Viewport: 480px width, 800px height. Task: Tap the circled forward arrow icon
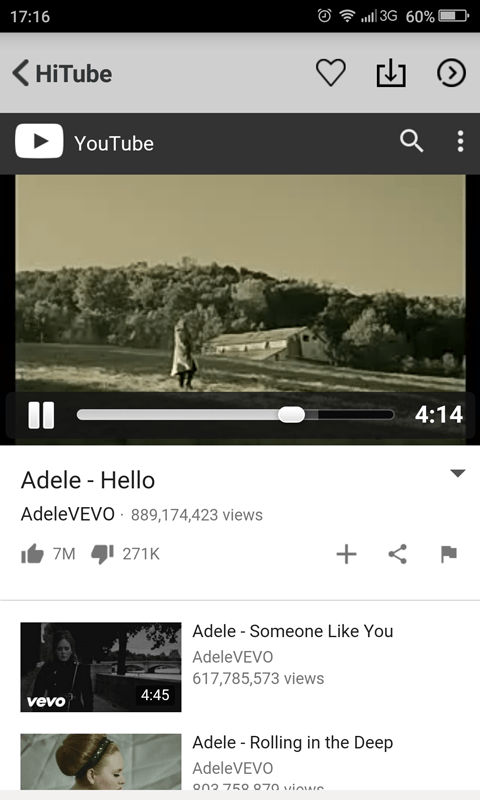pos(451,73)
